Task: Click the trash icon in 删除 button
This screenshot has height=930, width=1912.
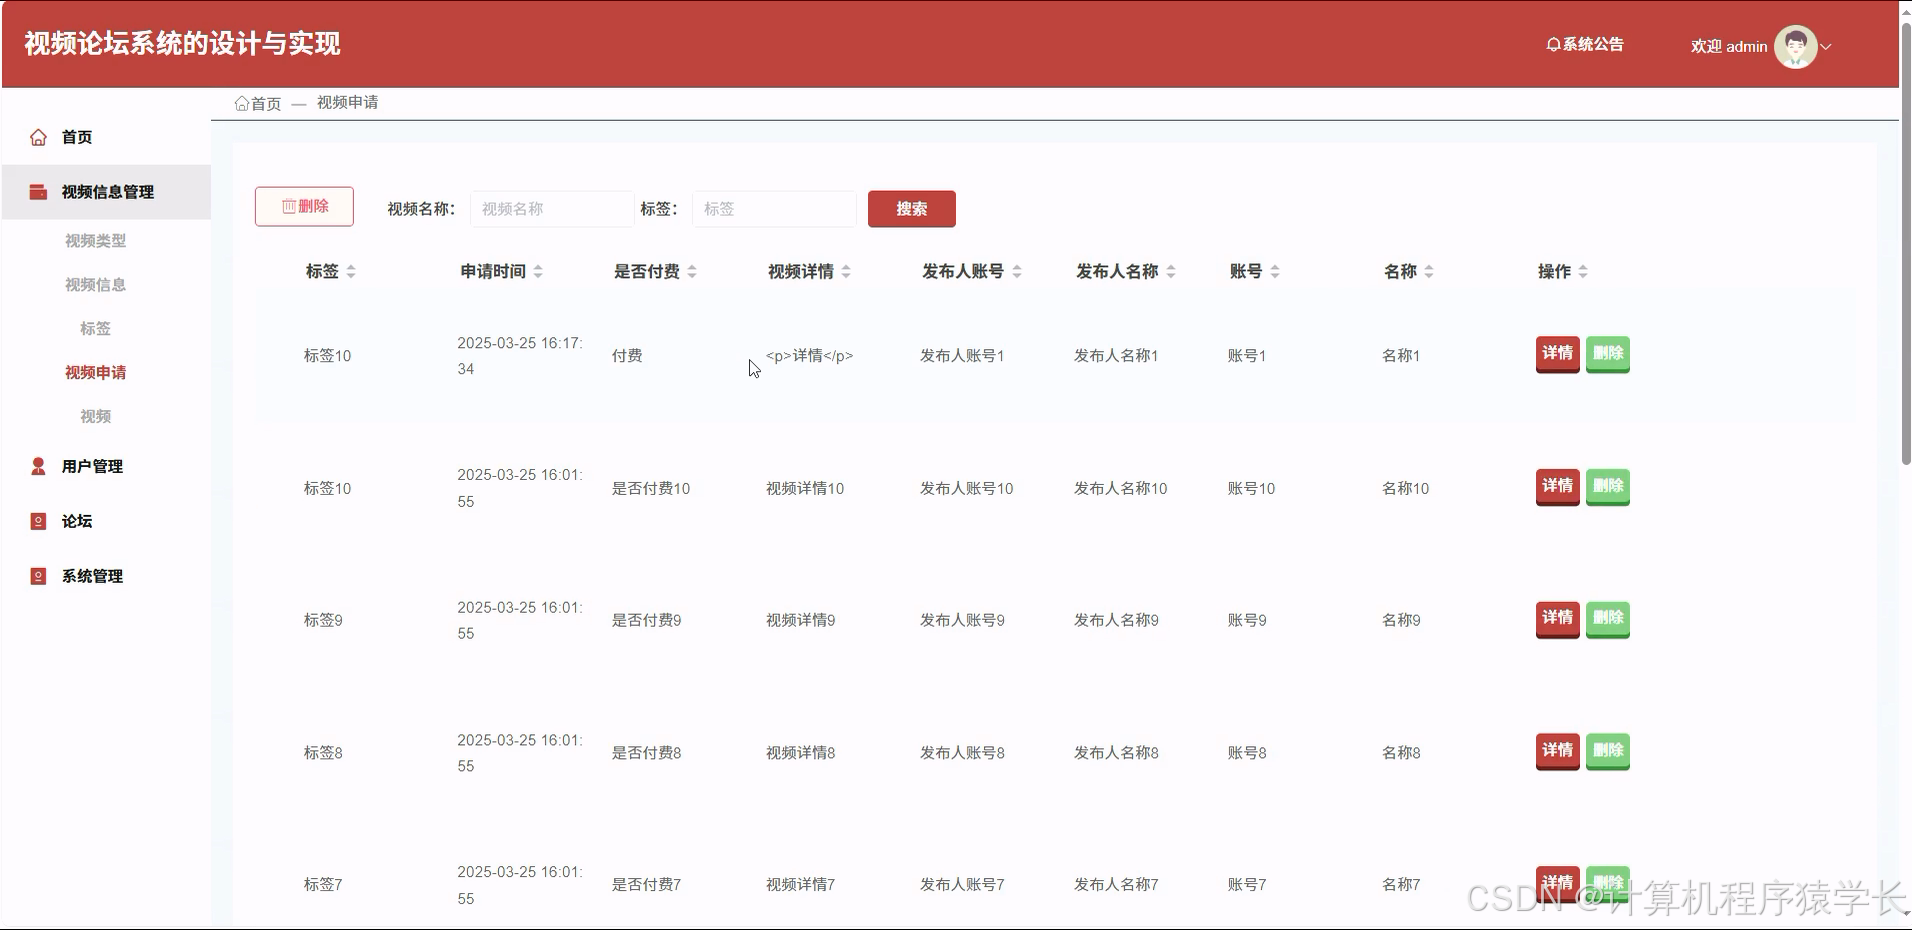Action: [287, 206]
